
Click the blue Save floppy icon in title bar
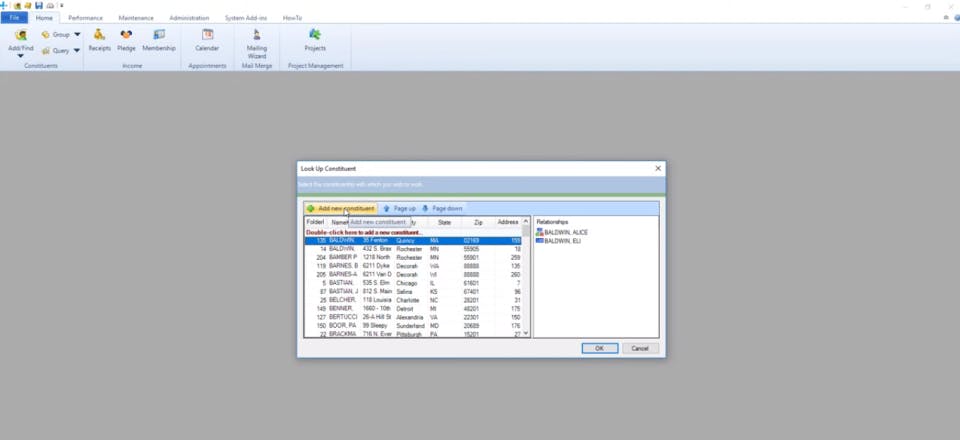[x=39, y=6]
